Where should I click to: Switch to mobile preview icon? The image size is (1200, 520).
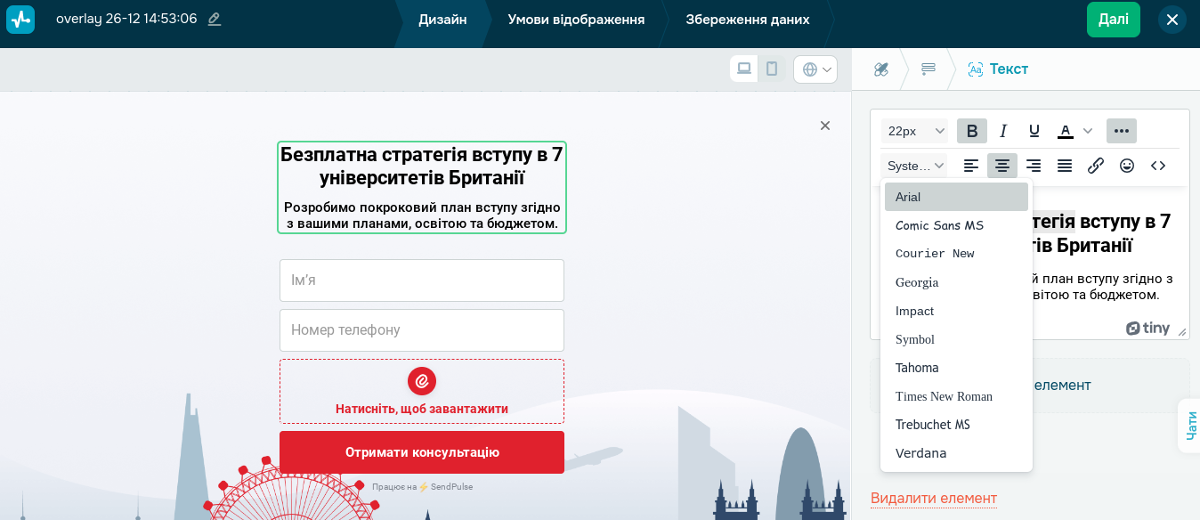pos(772,69)
